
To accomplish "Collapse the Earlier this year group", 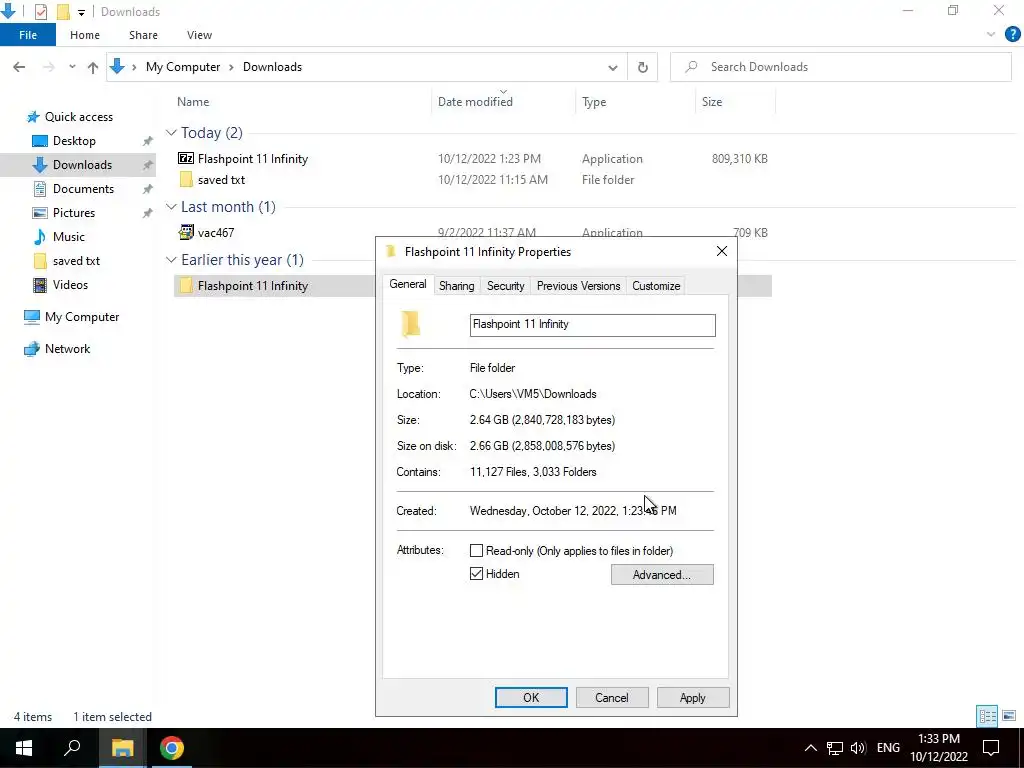I will 171,259.
